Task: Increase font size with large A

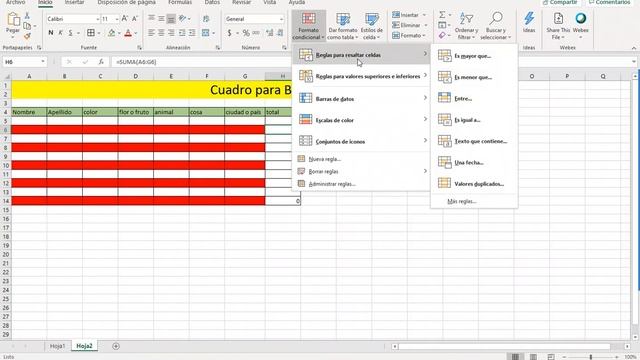Action: (x=125, y=19)
